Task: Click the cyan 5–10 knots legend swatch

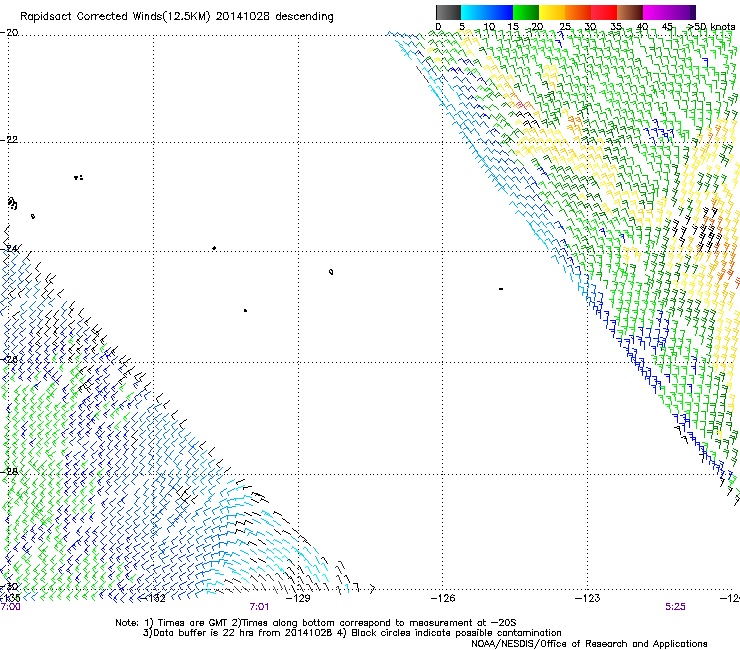Action: point(474,12)
